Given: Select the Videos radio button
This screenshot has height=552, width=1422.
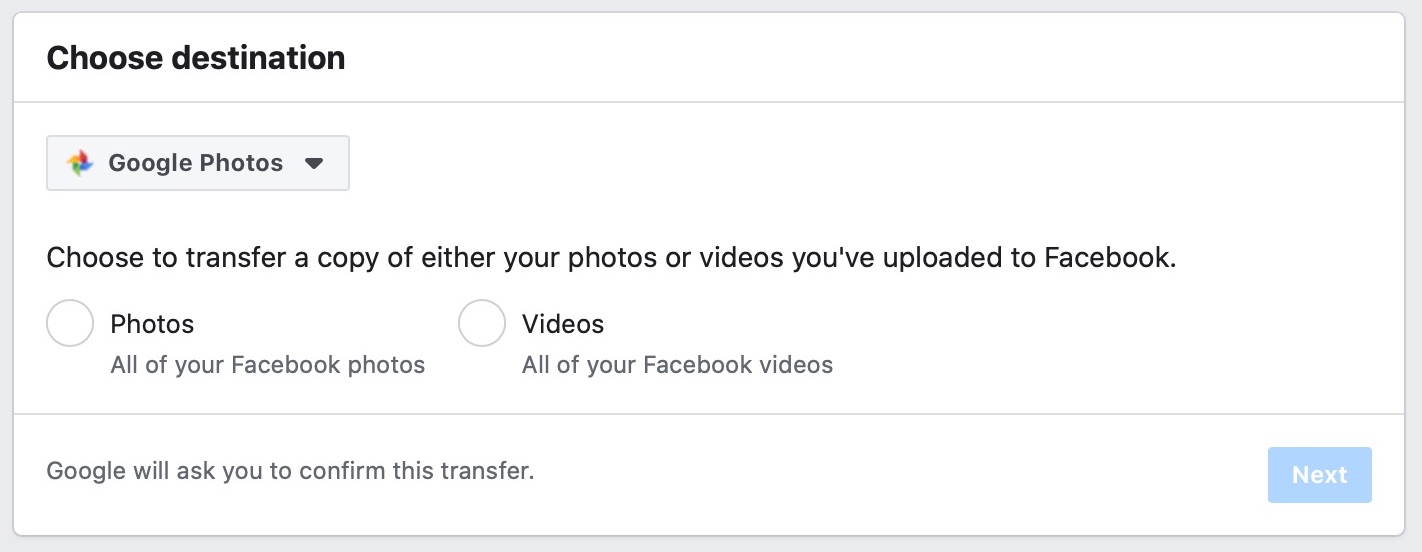Looking at the screenshot, I should (x=481, y=323).
